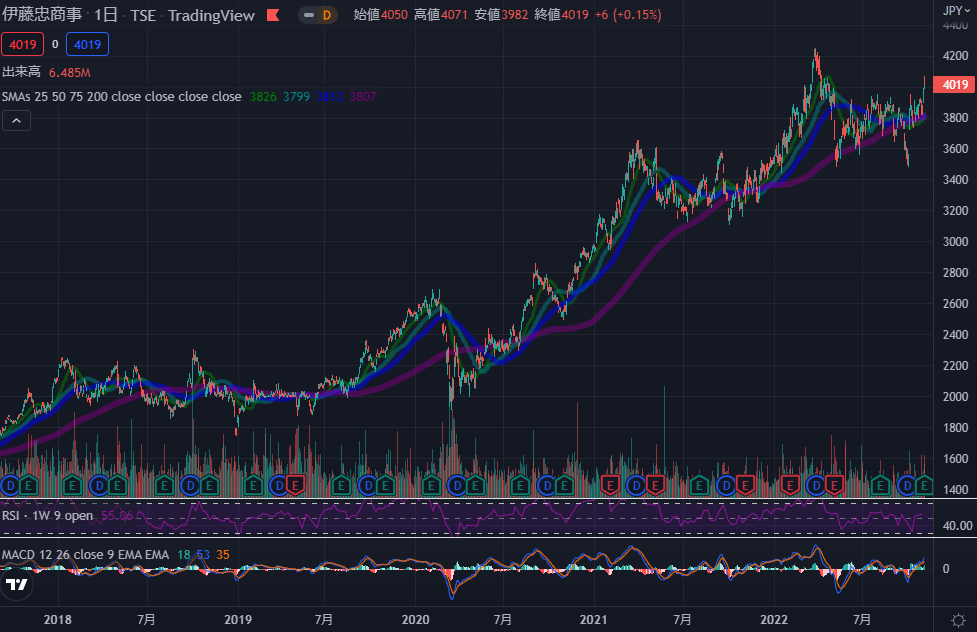
Task: Select the RSI 1W 9 open legend
Action: [48, 515]
